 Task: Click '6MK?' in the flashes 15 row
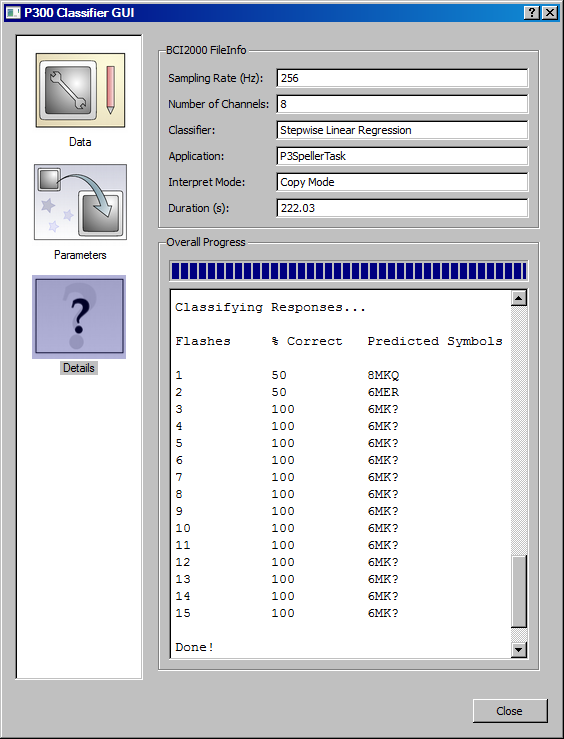click(x=383, y=613)
